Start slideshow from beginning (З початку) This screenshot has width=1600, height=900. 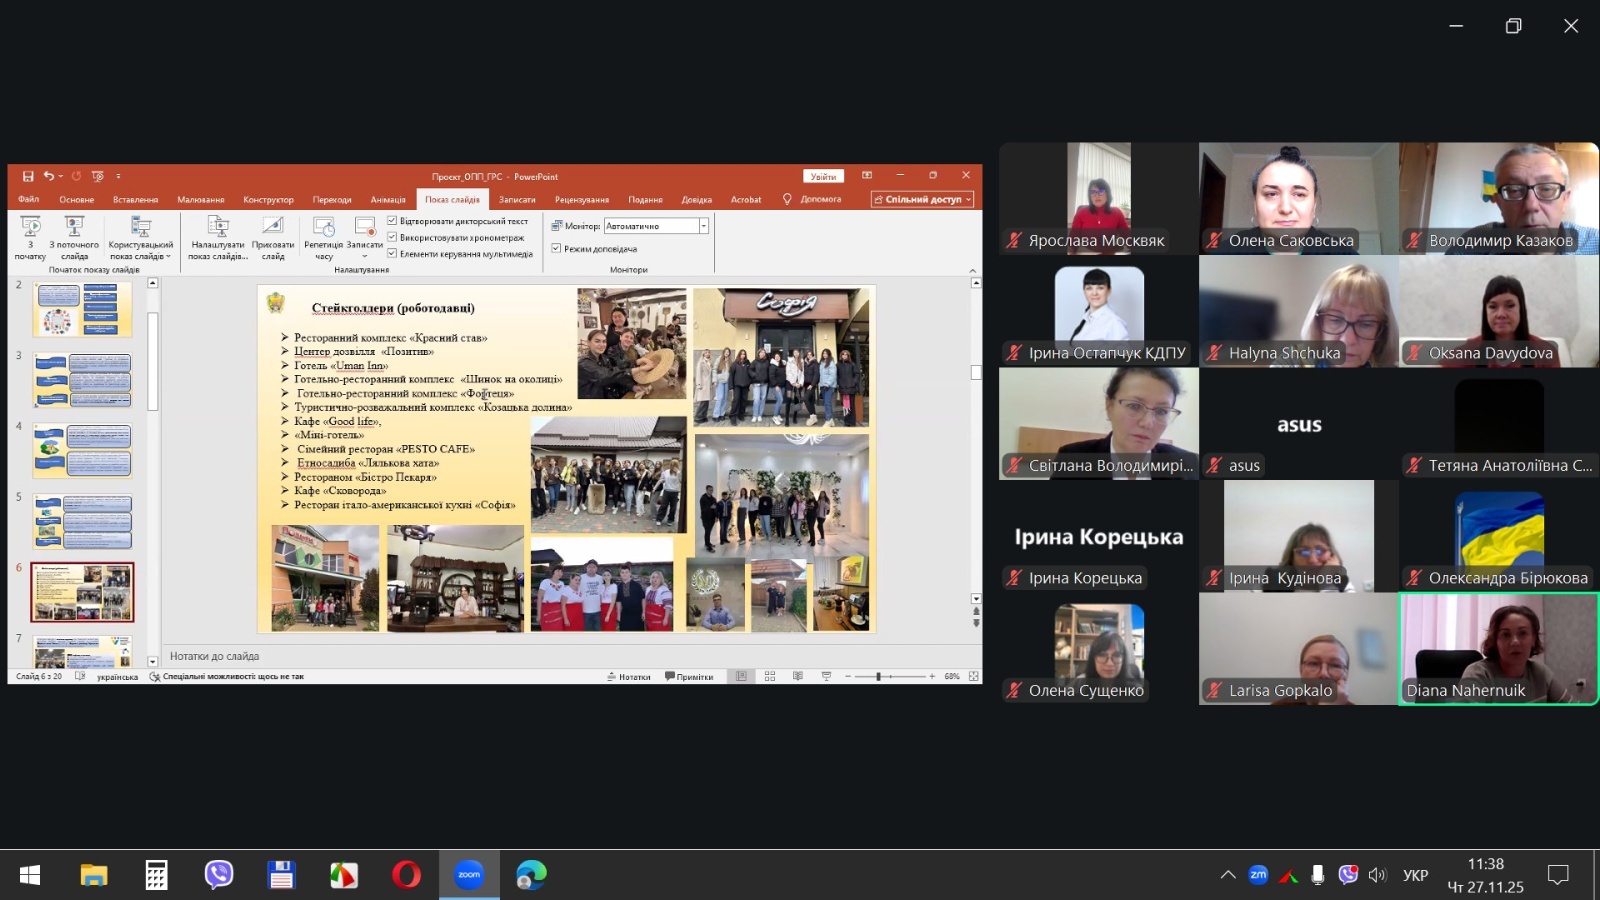tap(30, 227)
